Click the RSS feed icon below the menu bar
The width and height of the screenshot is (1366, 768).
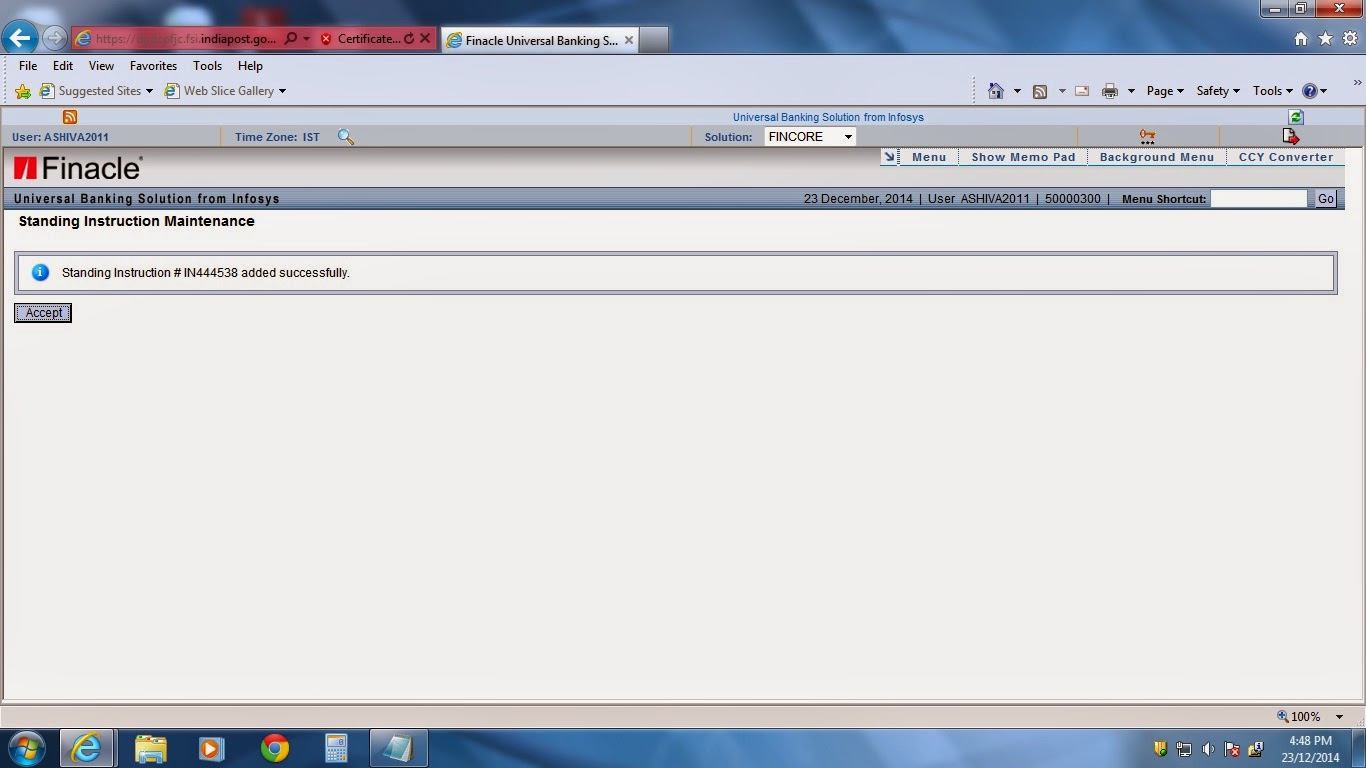[69, 117]
